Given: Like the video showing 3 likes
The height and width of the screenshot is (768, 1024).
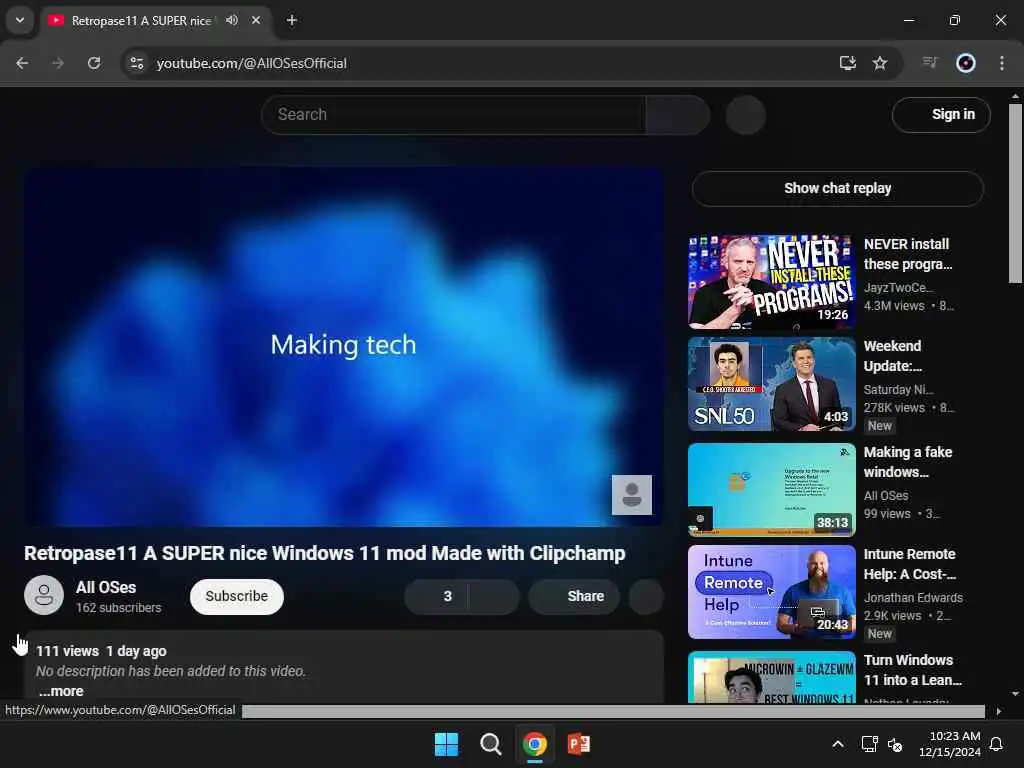Looking at the screenshot, I should [436, 596].
